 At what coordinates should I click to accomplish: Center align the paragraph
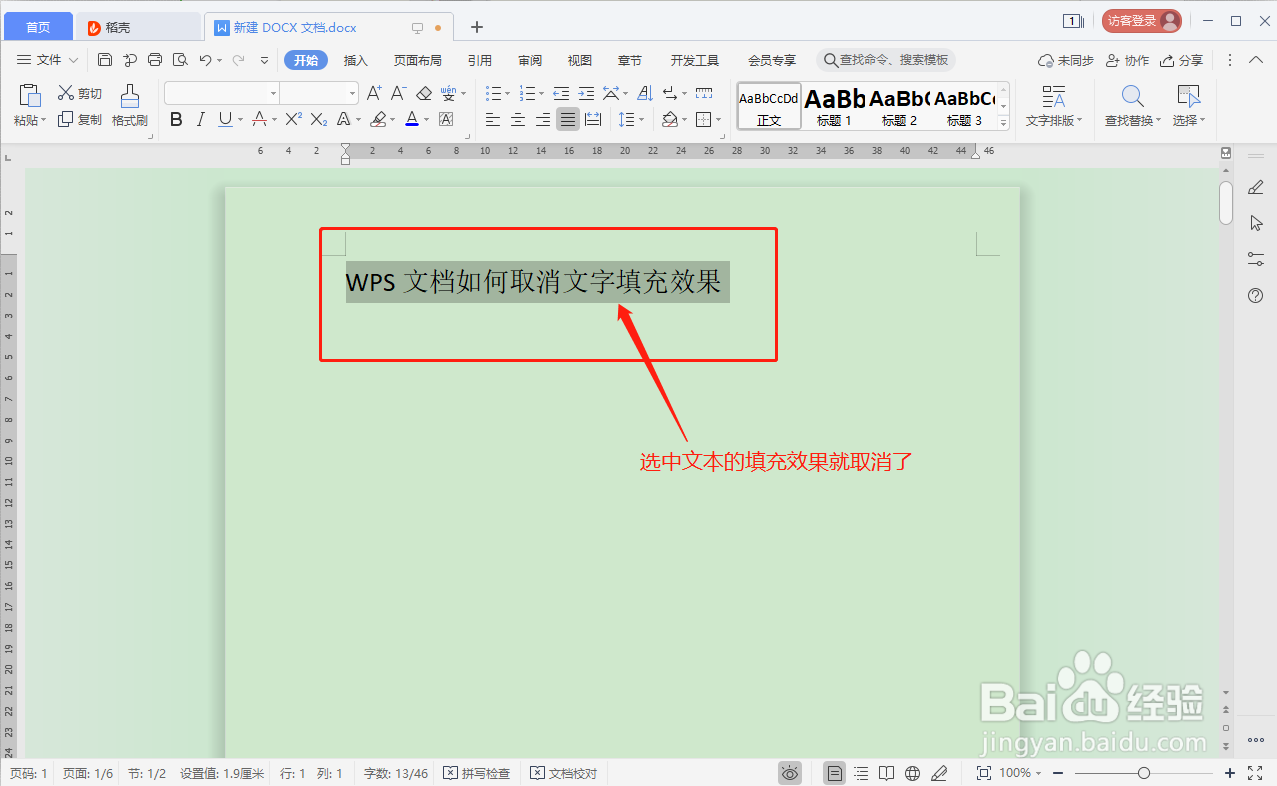coord(518,120)
